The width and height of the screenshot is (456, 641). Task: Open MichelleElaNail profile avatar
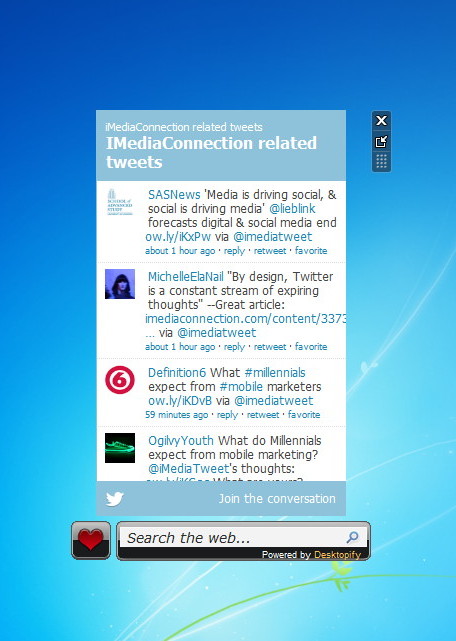pos(120,284)
